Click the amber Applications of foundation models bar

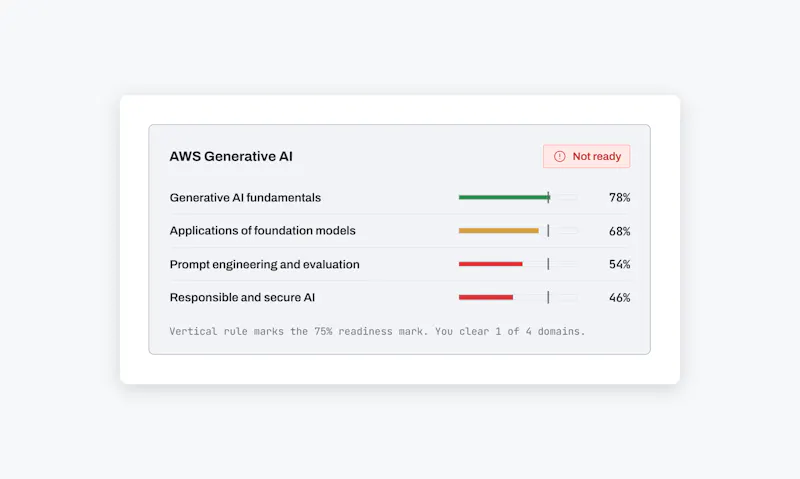498,231
